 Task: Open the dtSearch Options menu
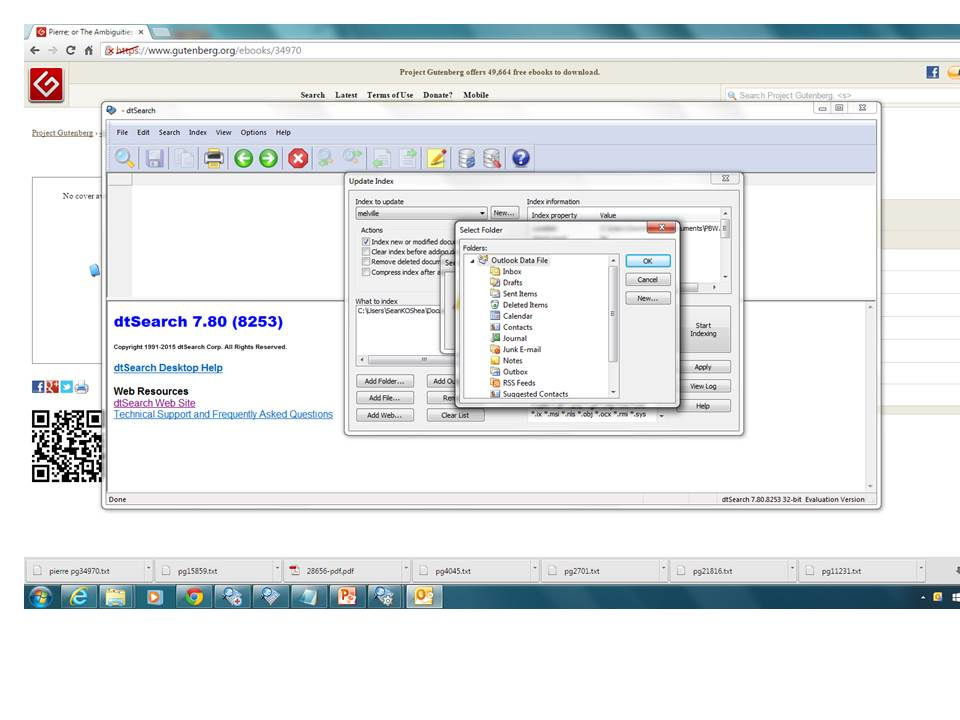pos(253,132)
